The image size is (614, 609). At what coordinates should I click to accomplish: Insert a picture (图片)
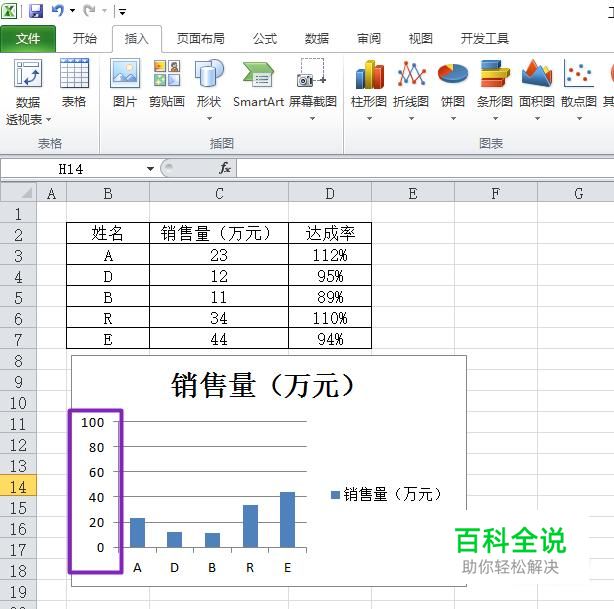pos(125,83)
